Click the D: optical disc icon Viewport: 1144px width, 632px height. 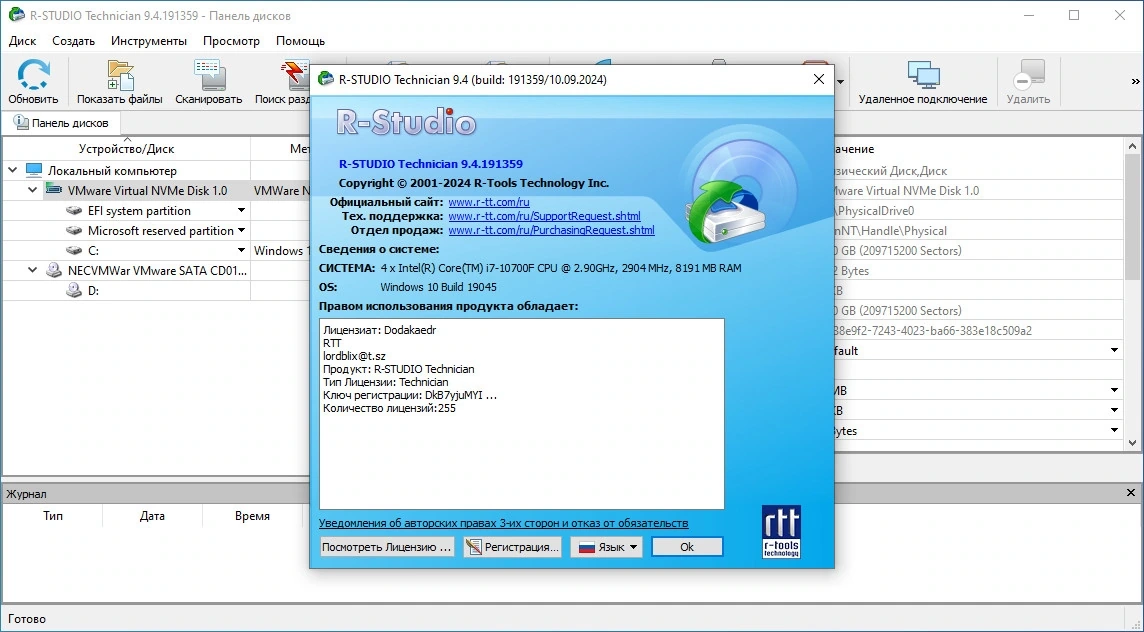74,290
